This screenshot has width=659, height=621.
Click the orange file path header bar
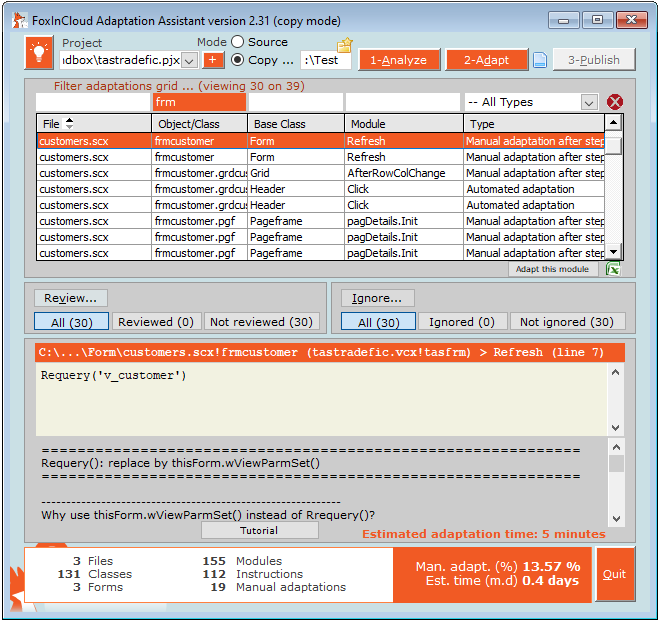pos(330,353)
